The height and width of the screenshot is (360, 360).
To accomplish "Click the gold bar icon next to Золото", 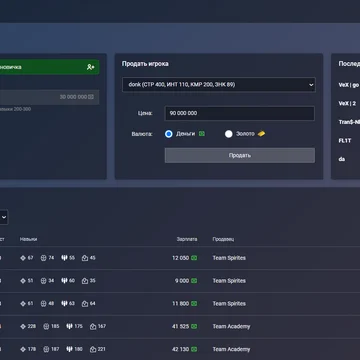I will 261,134.
